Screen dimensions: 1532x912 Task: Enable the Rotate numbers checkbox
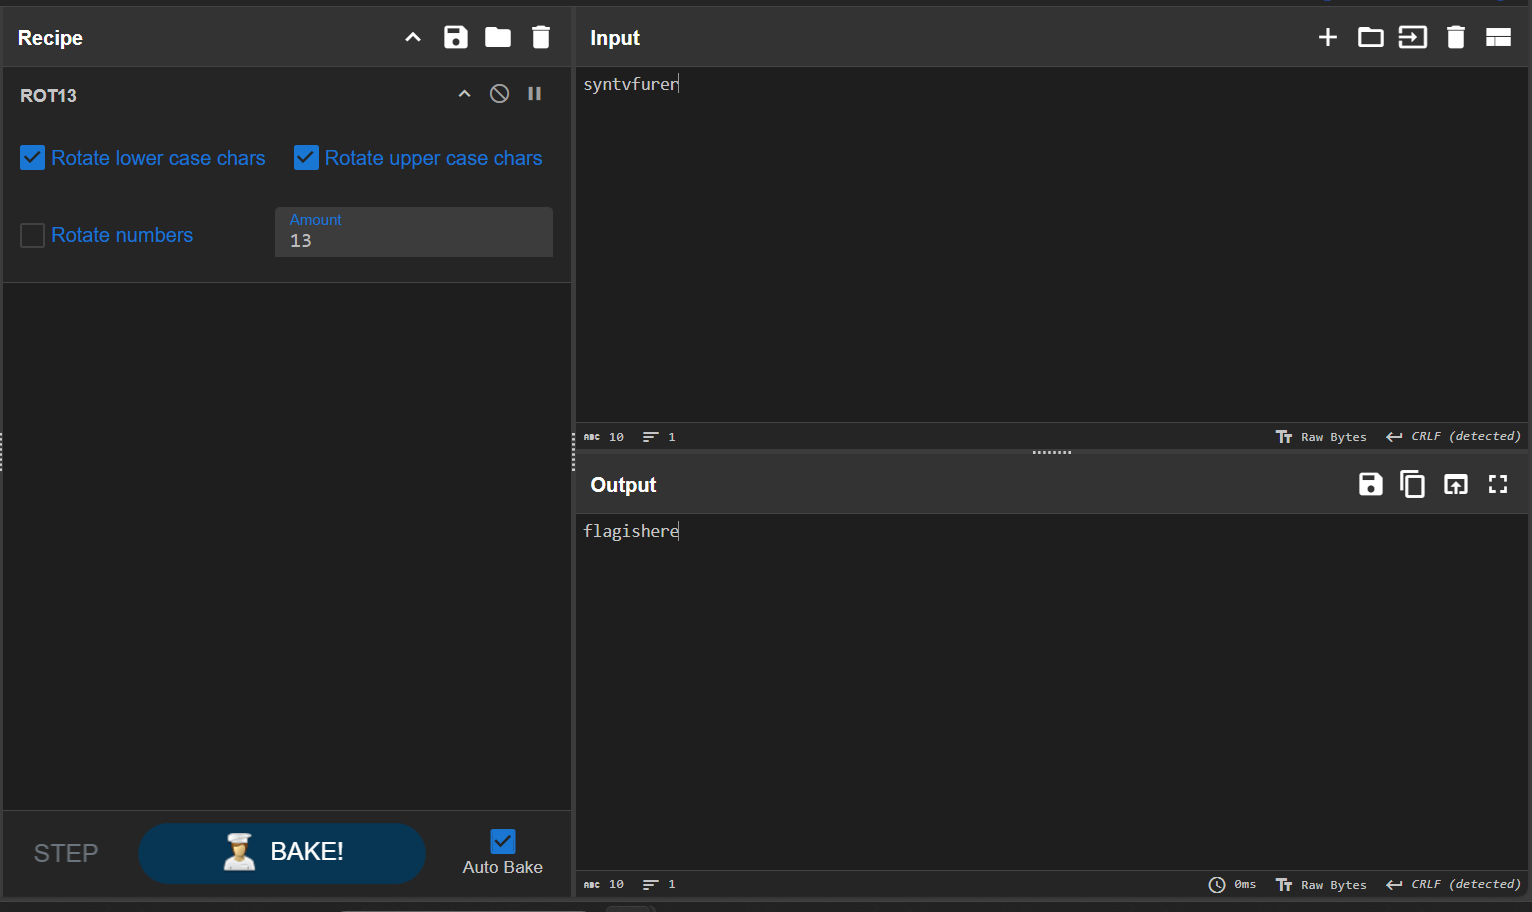(33, 235)
